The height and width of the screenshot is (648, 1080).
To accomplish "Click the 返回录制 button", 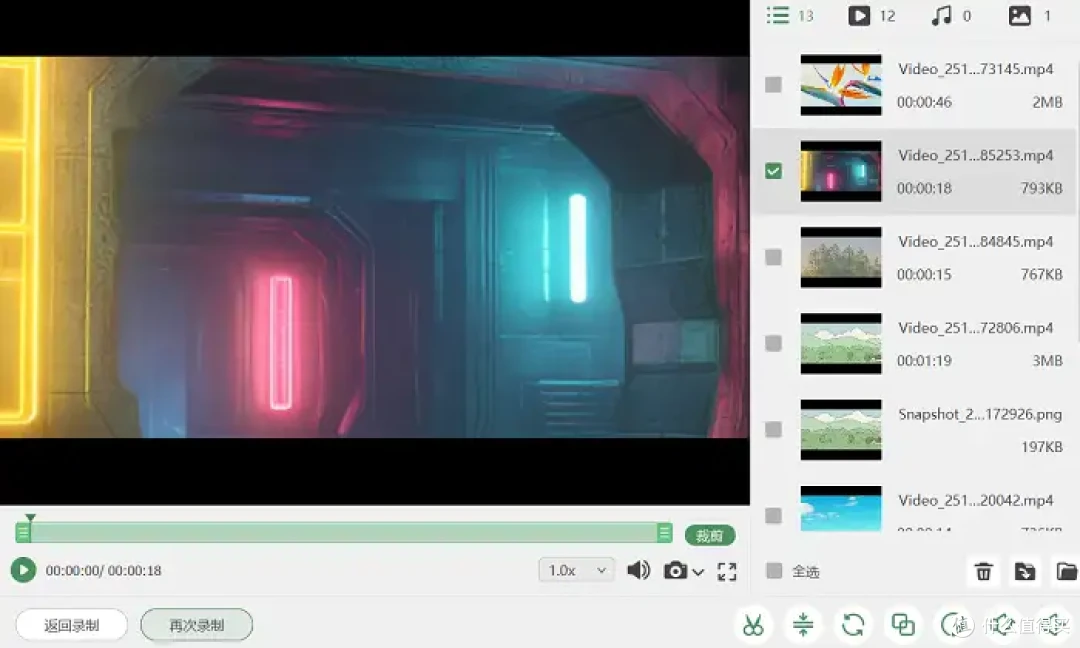I will (72, 625).
